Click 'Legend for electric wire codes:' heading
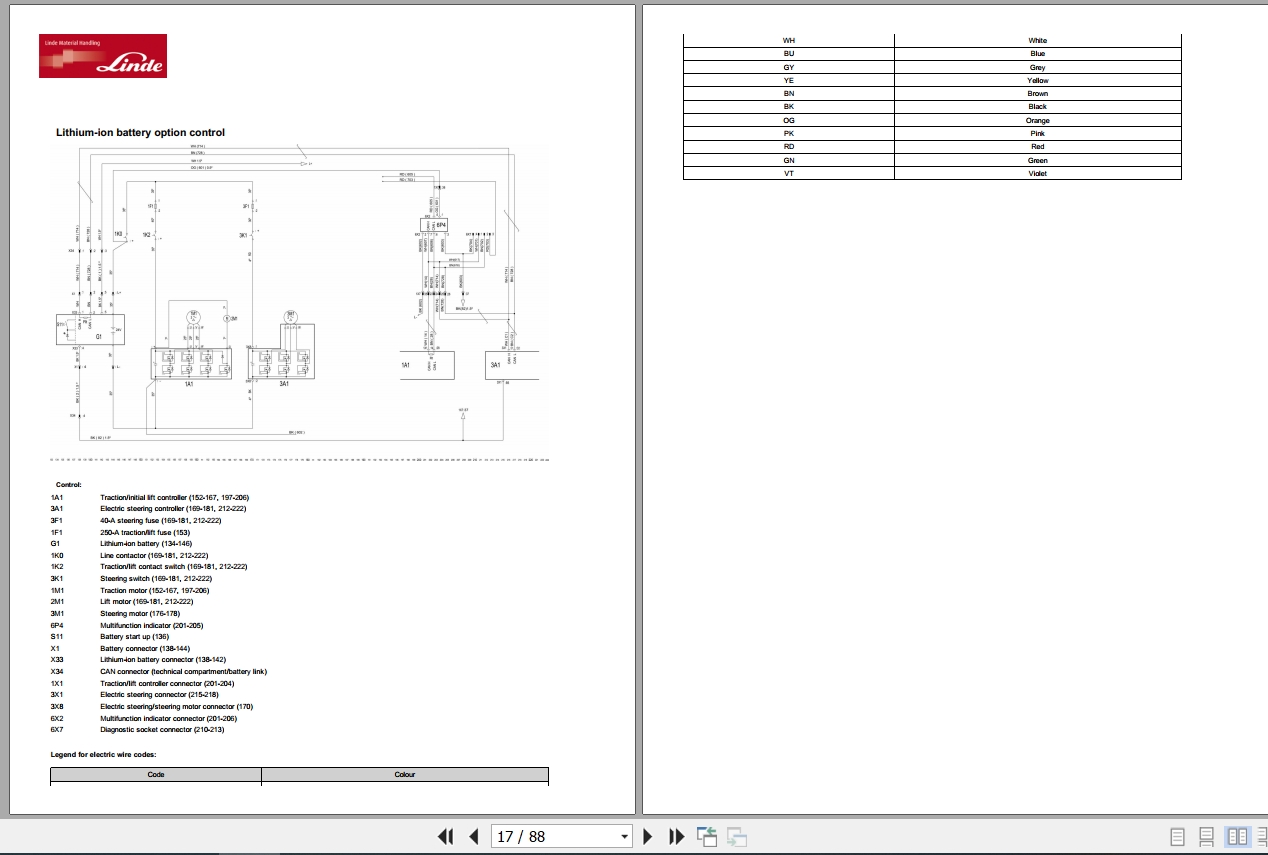Image resolution: width=1268 pixels, height=855 pixels. click(104, 754)
